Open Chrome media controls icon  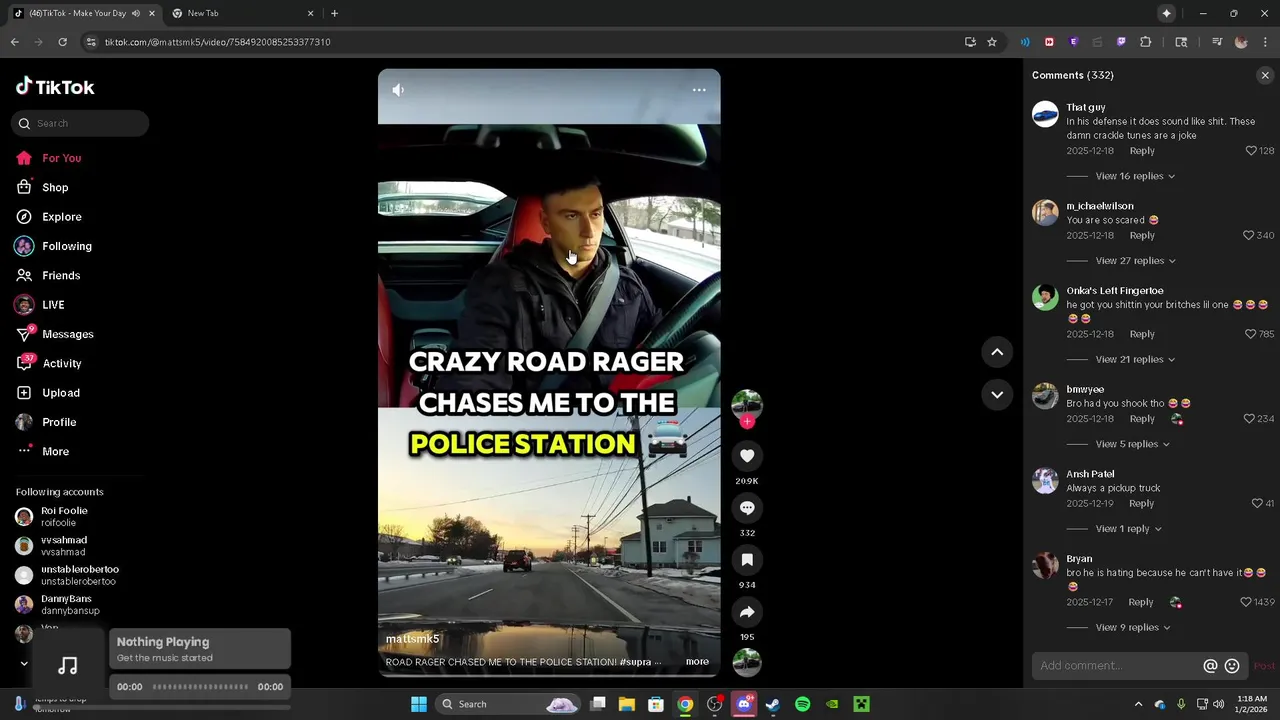click(1217, 42)
